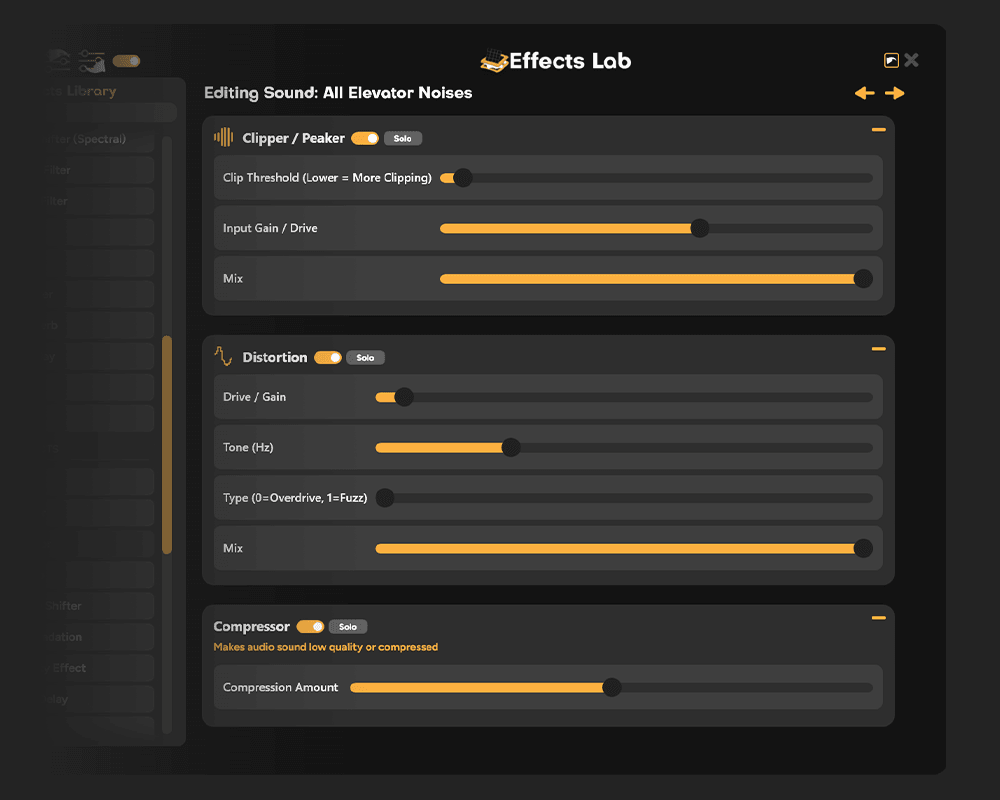1000x800 pixels.
Task: Toggle the faded switch beside the sliders icon
Action: click(126, 61)
